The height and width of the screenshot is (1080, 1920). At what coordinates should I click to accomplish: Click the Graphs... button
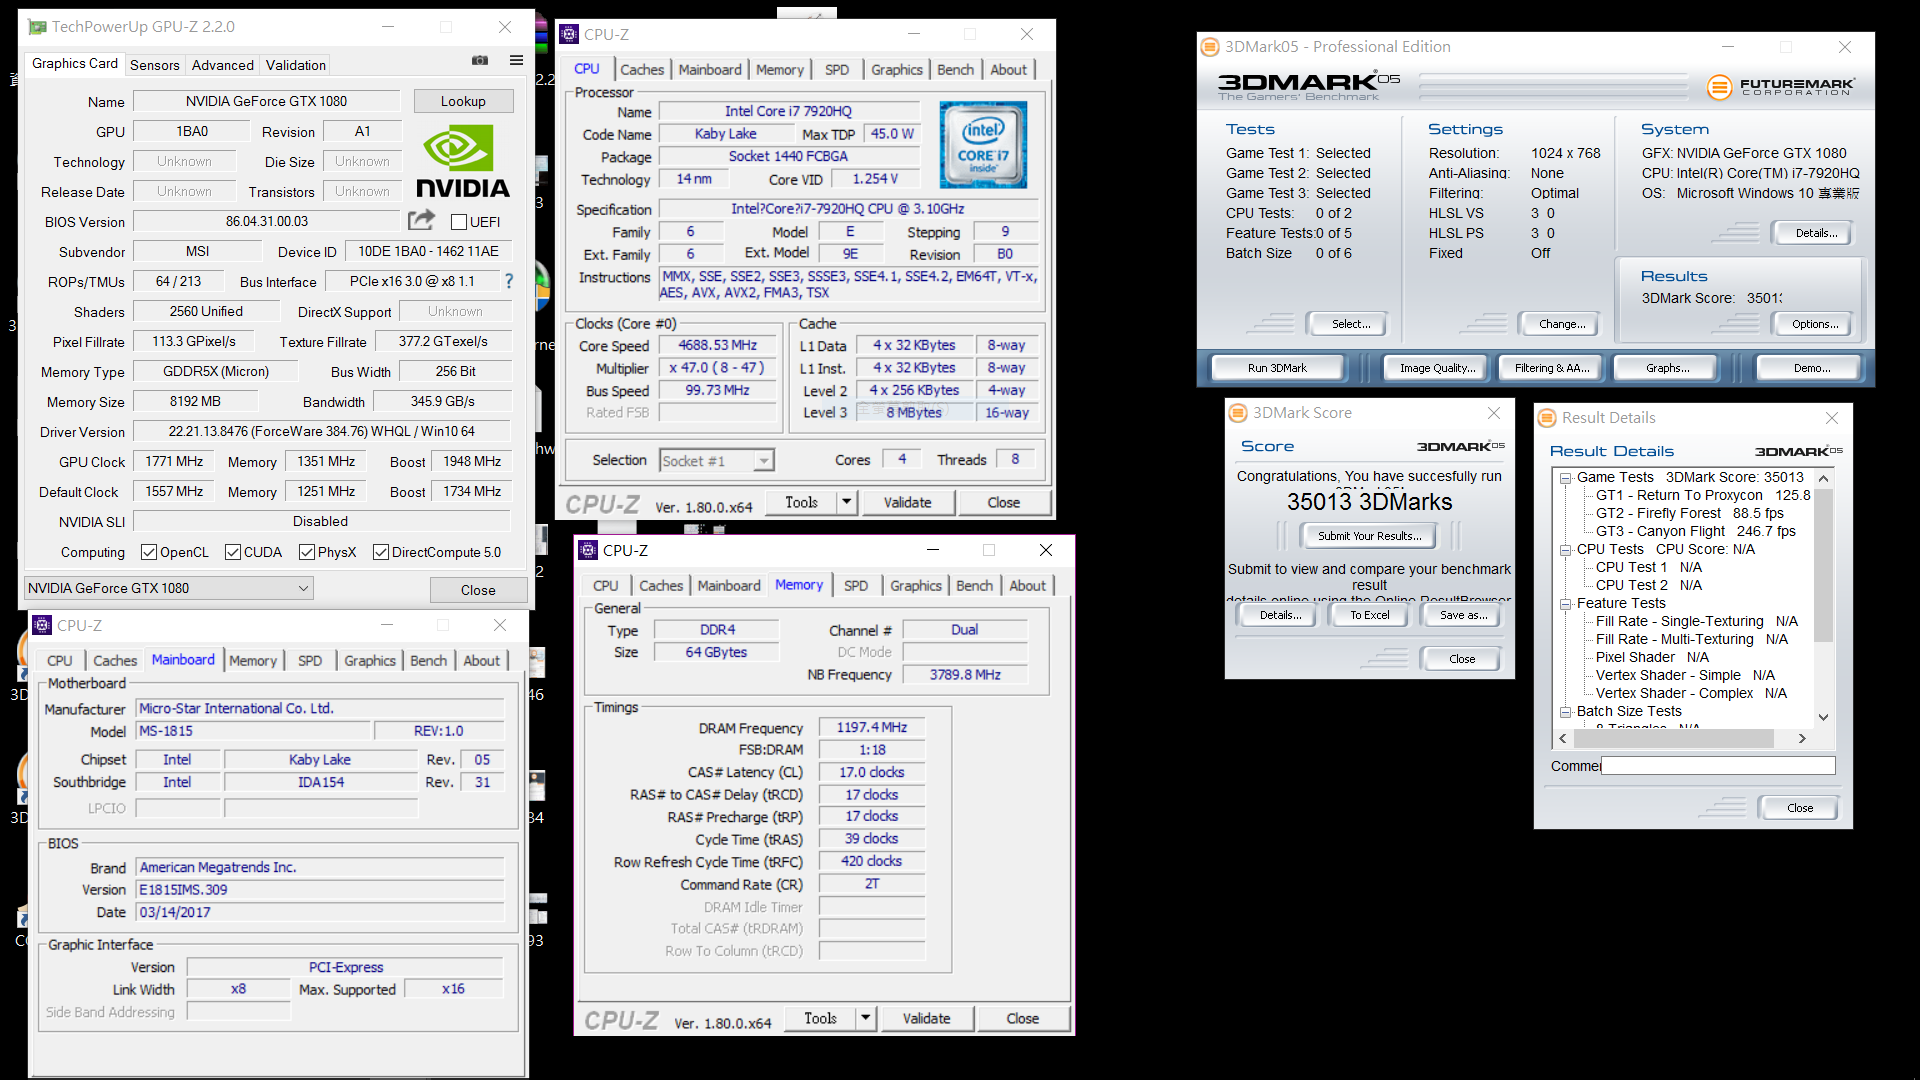tap(1667, 368)
